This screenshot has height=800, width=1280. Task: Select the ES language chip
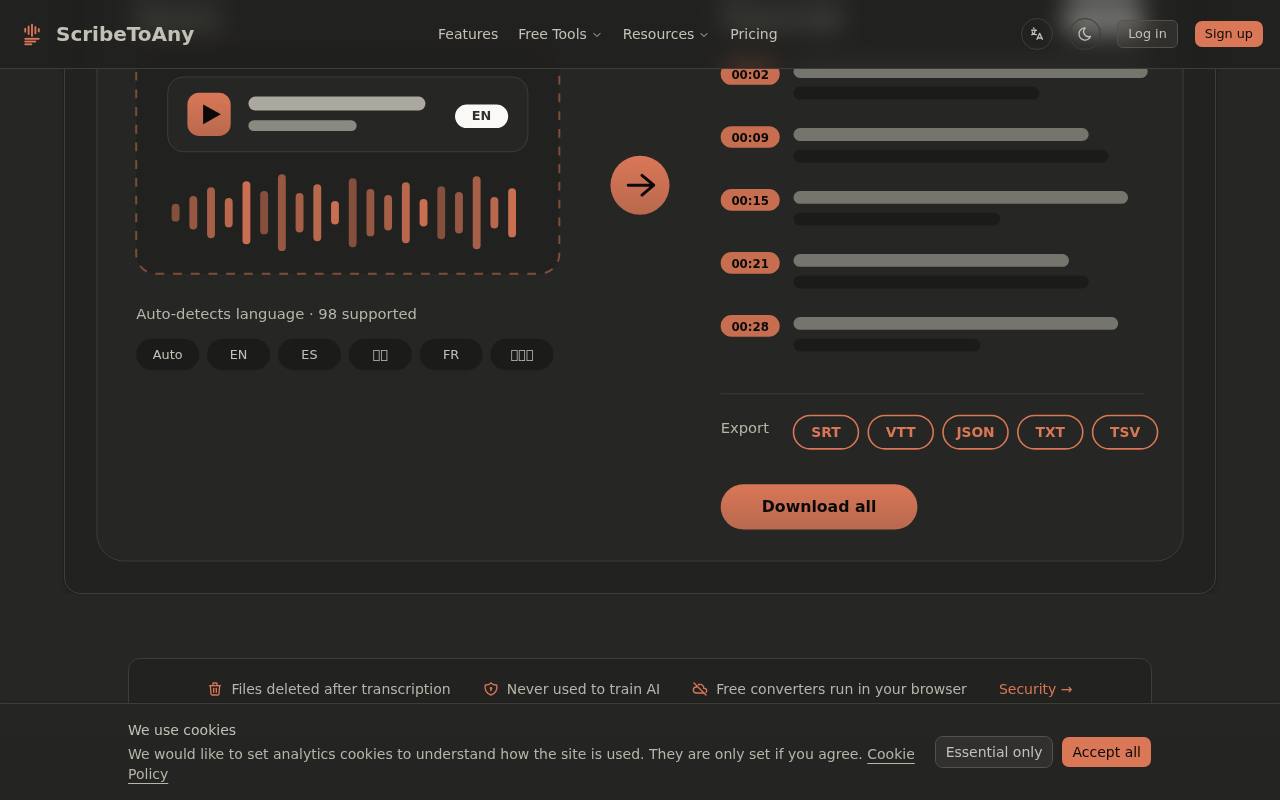(x=309, y=355)
